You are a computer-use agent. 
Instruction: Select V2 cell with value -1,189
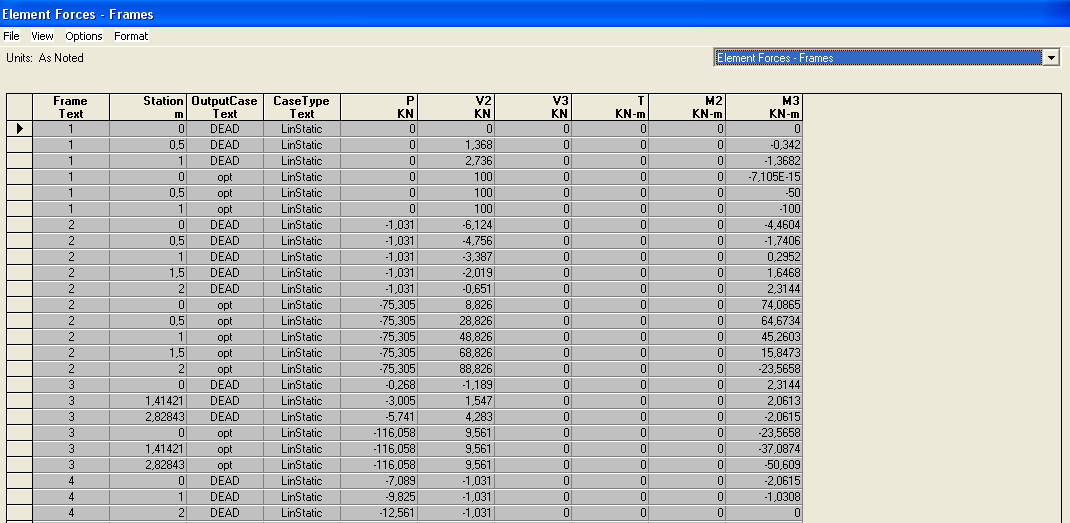[x=457, y=385]
